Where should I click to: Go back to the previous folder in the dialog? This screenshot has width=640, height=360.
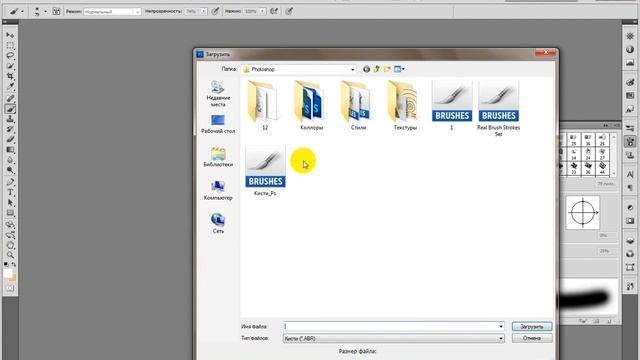pyautogui.click(x=367, y=69)
